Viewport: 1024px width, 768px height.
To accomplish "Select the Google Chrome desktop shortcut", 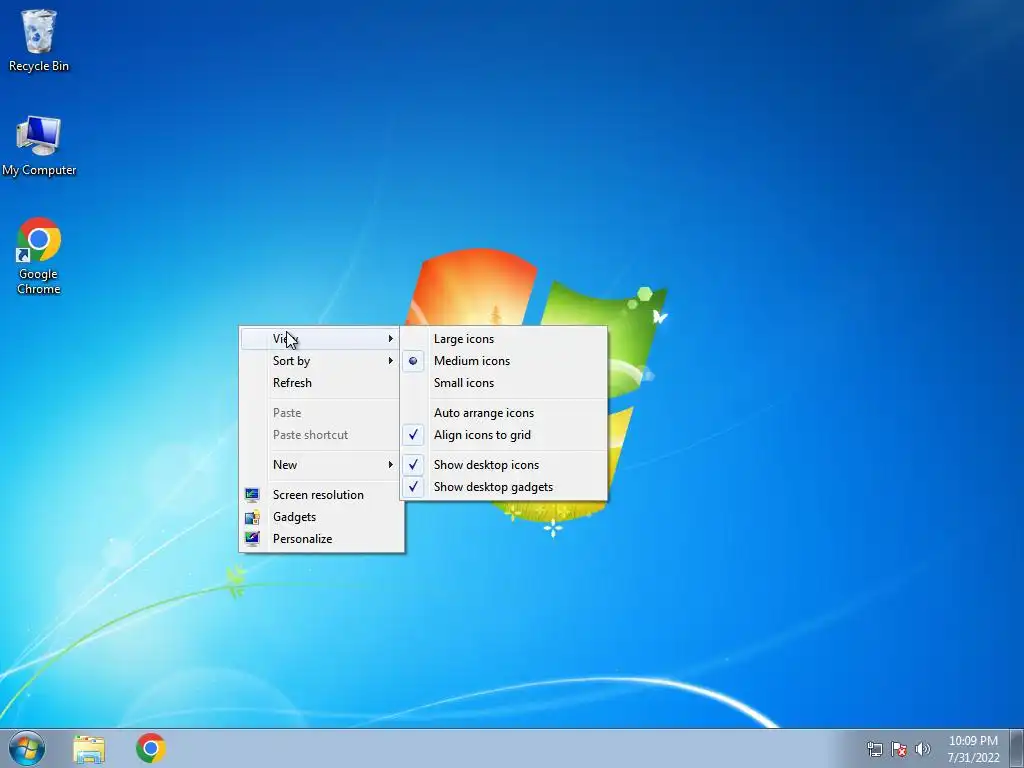I will 39,256.
